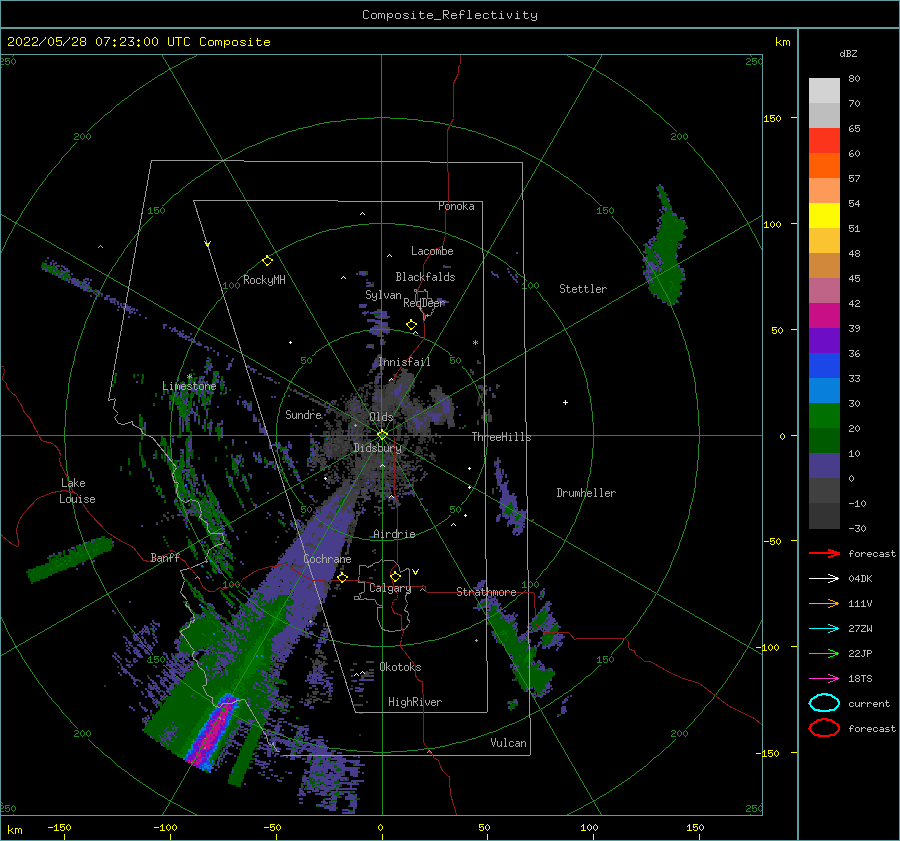This screenshot has width=900, height=841.
Task: Click the Ponoka city label
Action: click(x=456, y=206)
